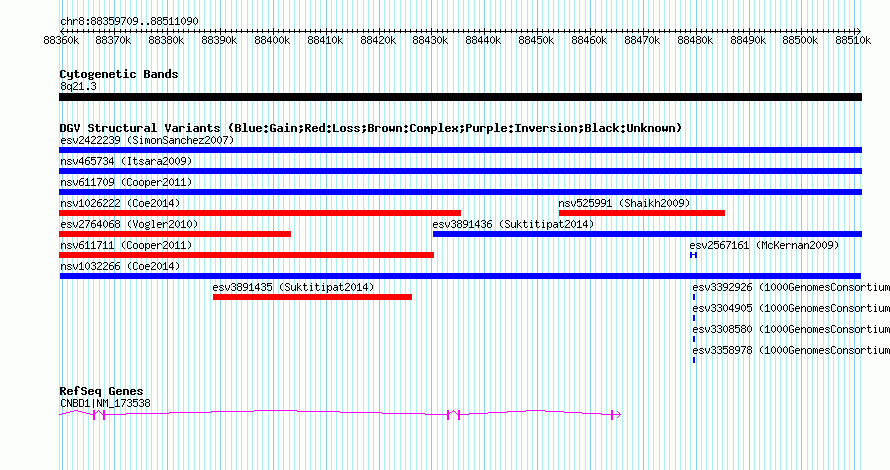Click the nsv1026222 (Coe2014) label

coord(120,203)
